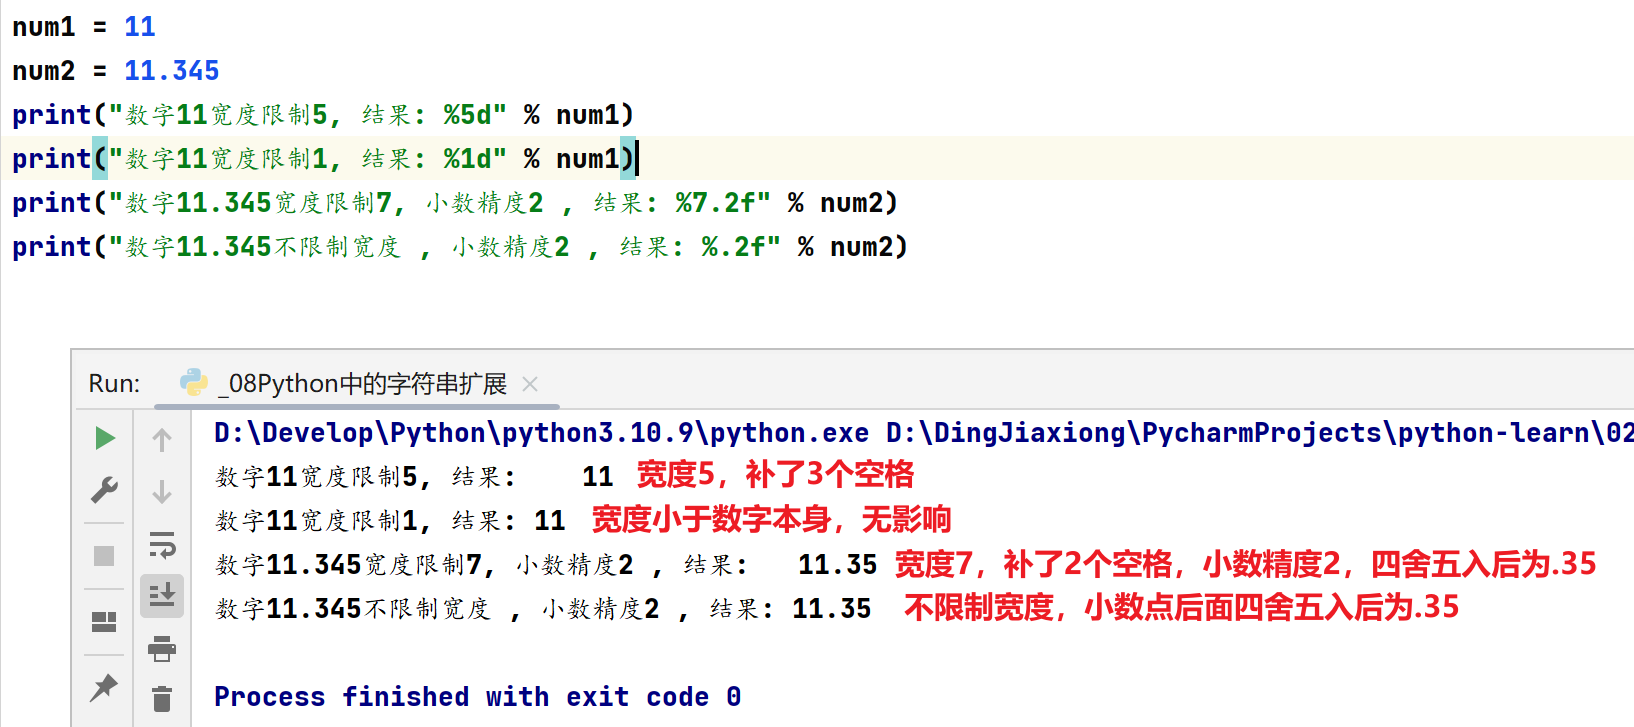Screen dimensions: 1634x727
Task: Click Down the stack trace arrow
Action: click(162, 492)
